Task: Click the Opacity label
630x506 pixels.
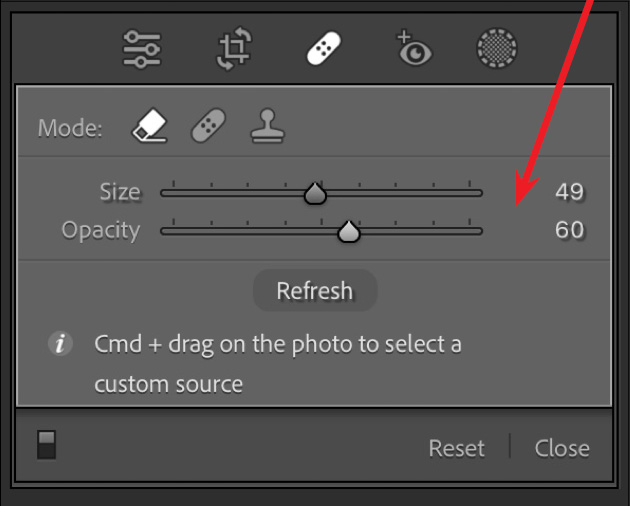Action: pos(100,230)
